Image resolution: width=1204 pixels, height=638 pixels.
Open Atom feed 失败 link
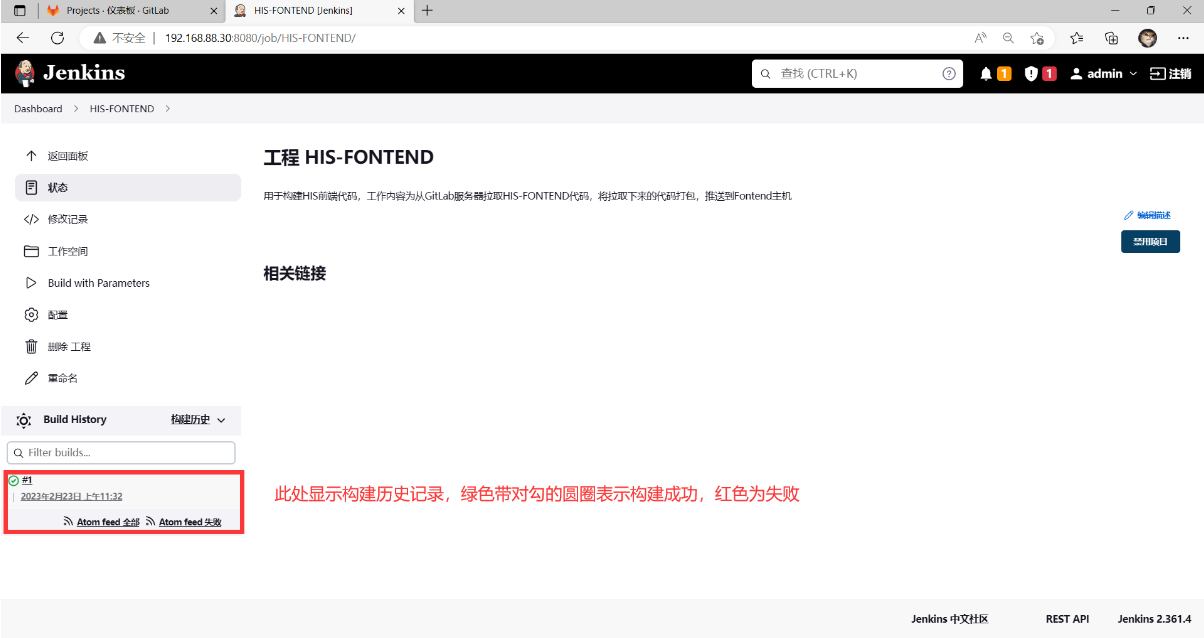184,522
